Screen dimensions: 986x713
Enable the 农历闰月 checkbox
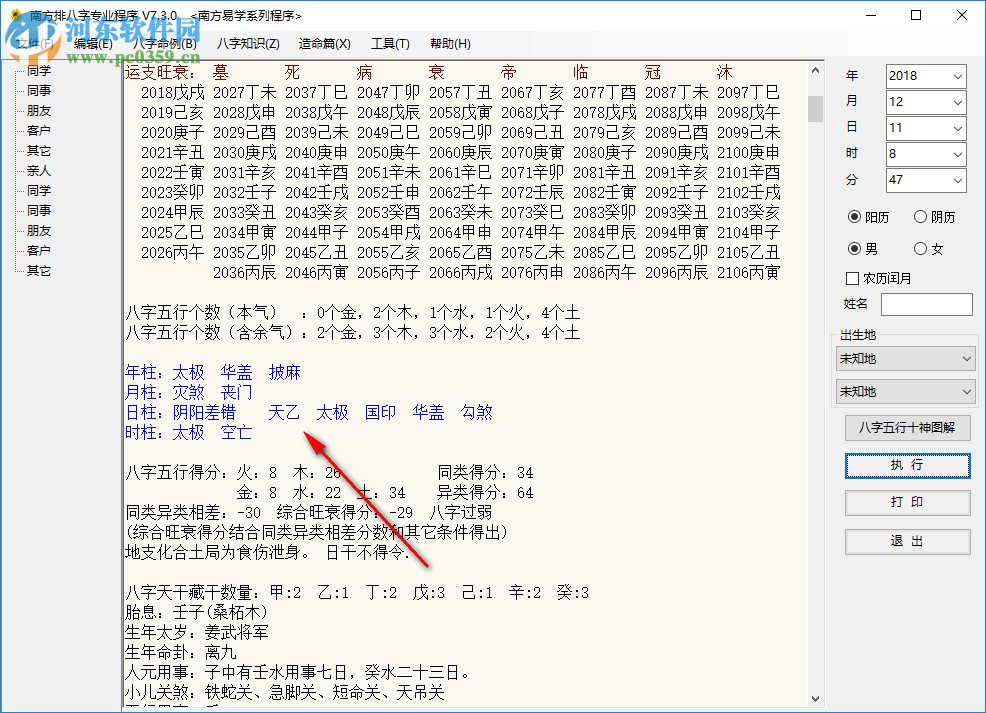851,278
